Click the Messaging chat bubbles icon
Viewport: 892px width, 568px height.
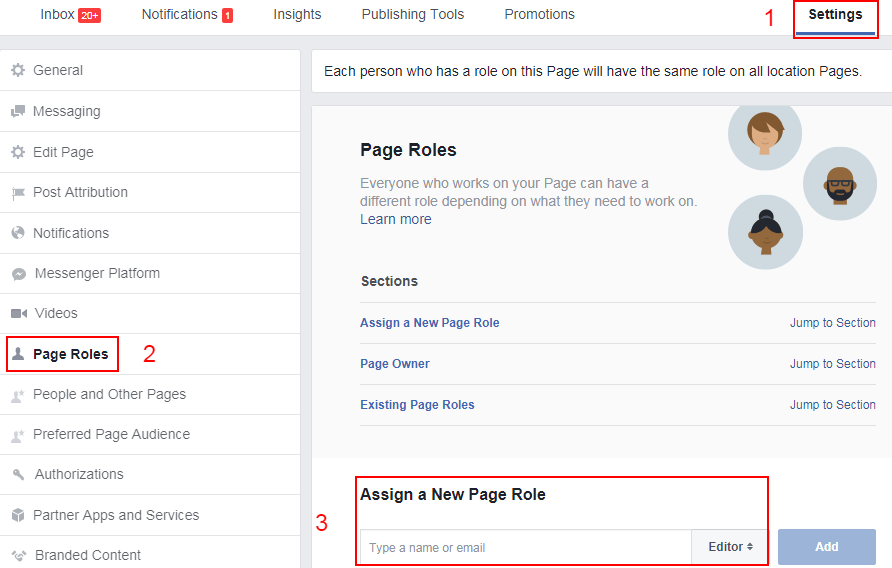[17, 111]
